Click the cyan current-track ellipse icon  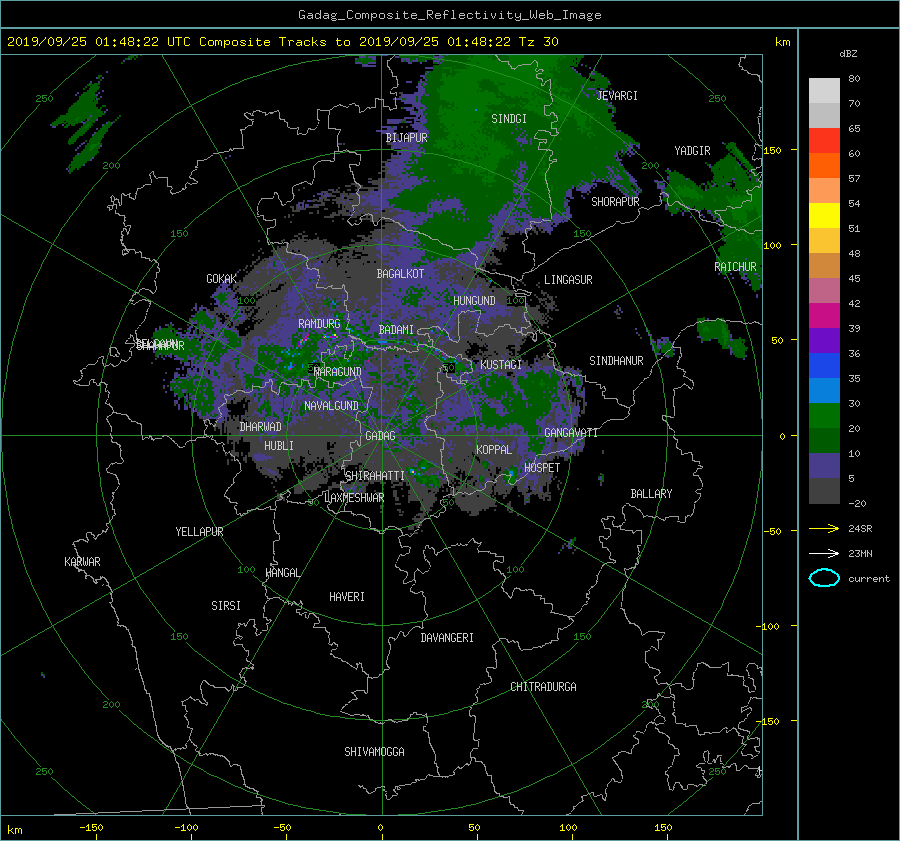pyautogui.click(x=824, y=578)
